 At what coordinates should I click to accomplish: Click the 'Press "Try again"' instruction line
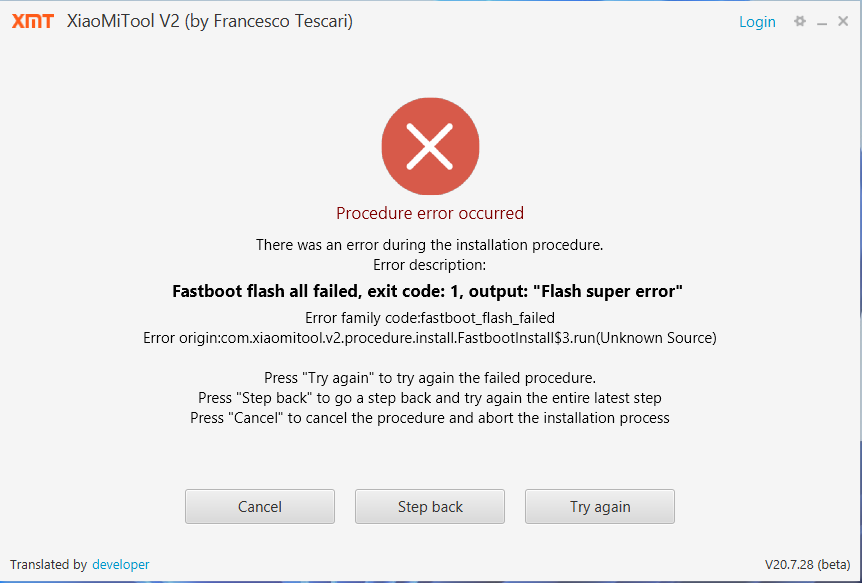tap(430, 378)
